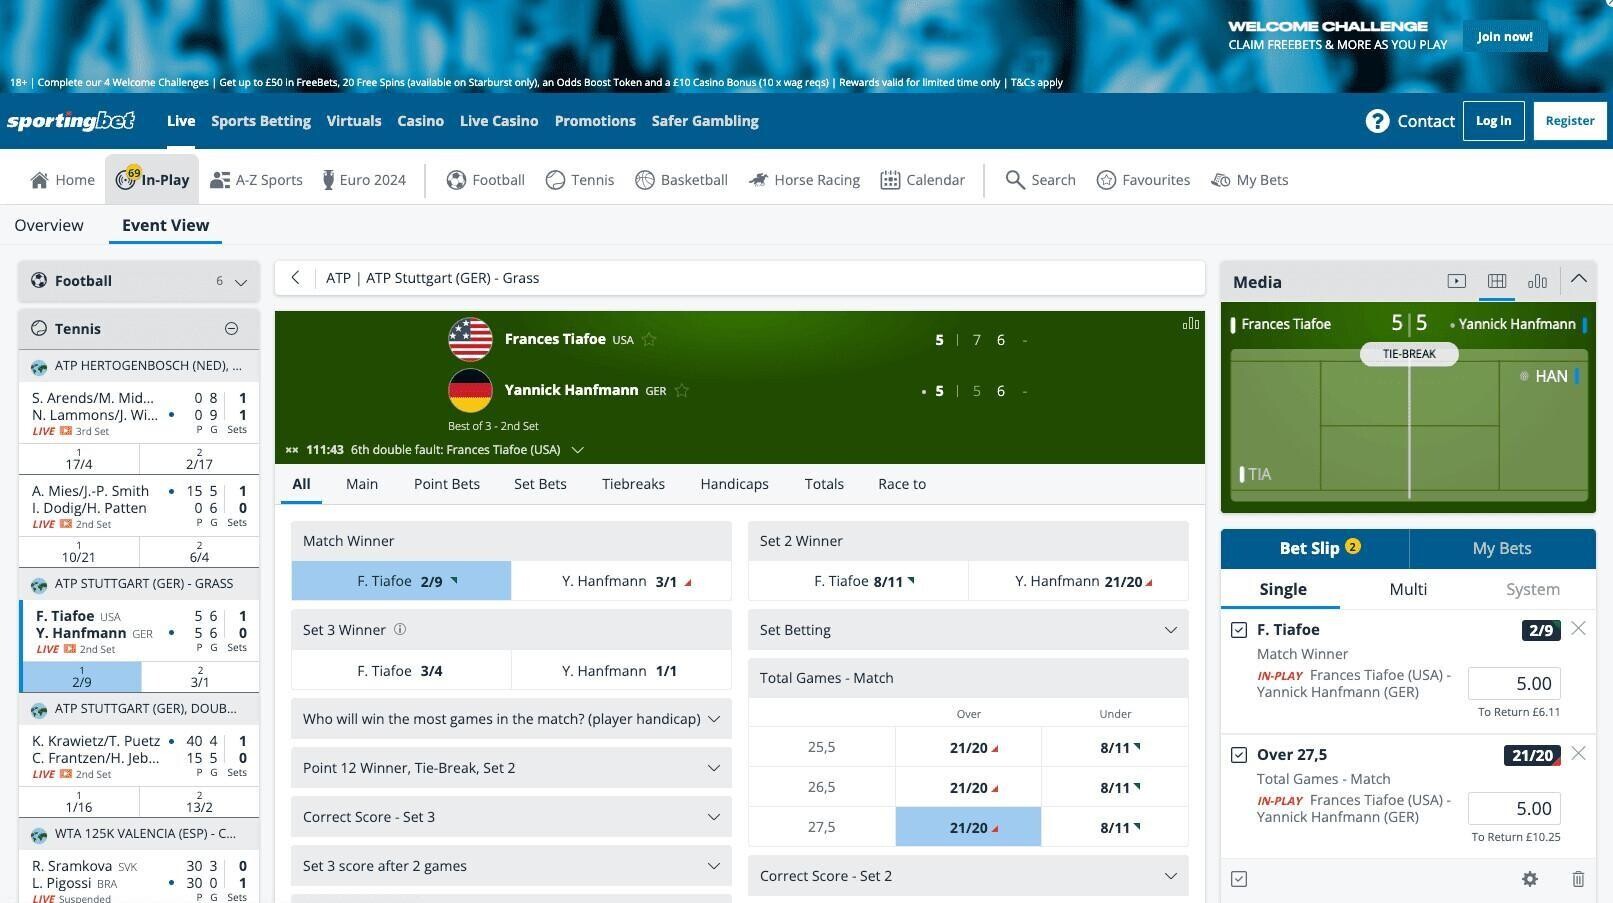
Task: Open the In-Play section with 69 badge
Action: coord(152,180)
